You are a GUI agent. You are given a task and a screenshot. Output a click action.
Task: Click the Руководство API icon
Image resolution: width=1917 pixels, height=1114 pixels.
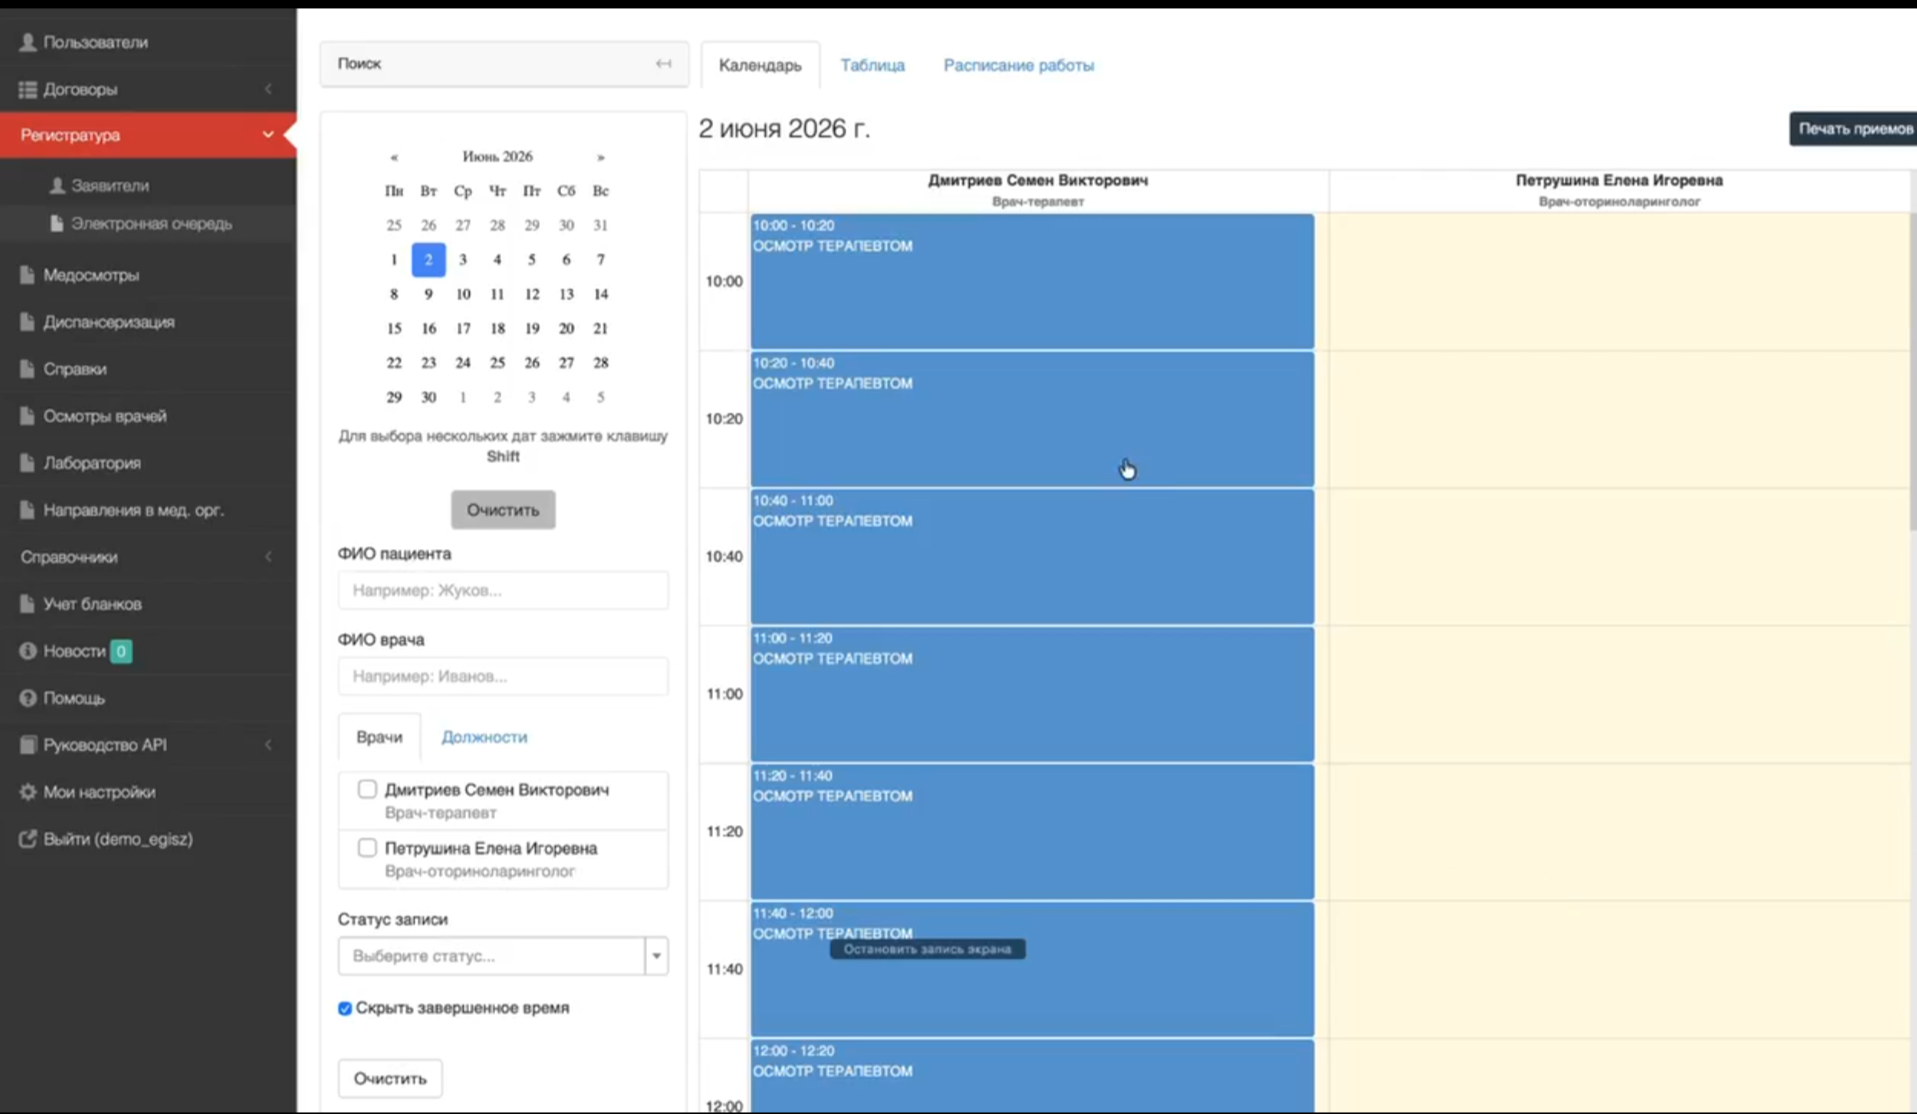(27, 744)
